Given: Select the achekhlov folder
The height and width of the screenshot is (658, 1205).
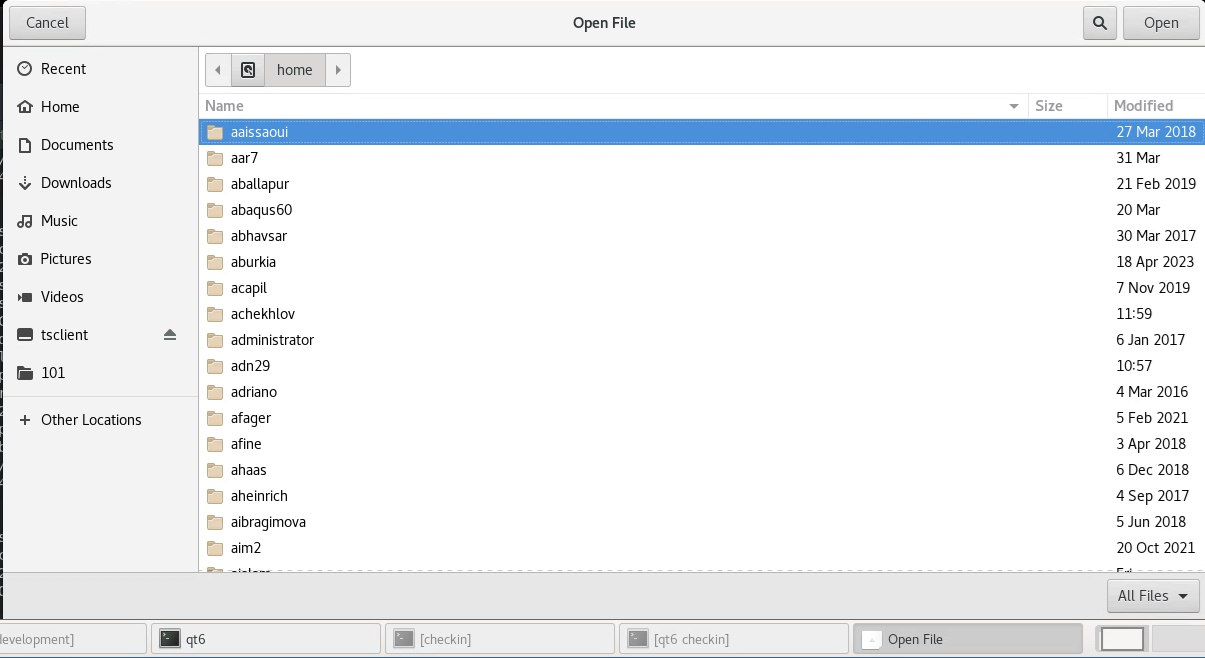Looking at the screenshot, I should pos(702,314).
